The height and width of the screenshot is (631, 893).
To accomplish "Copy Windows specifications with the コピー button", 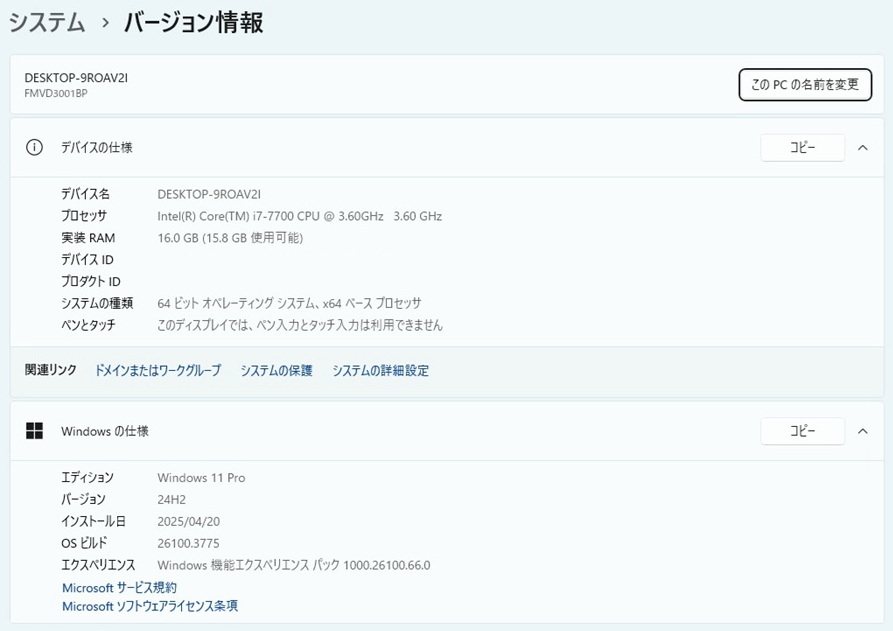I will 802,431.
